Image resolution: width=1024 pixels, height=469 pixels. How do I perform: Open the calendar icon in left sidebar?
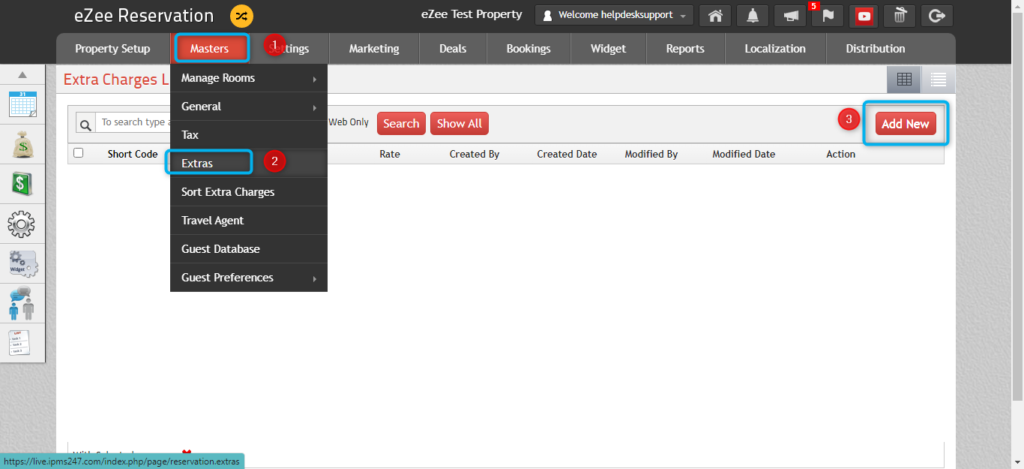click(x=23, y=105)
